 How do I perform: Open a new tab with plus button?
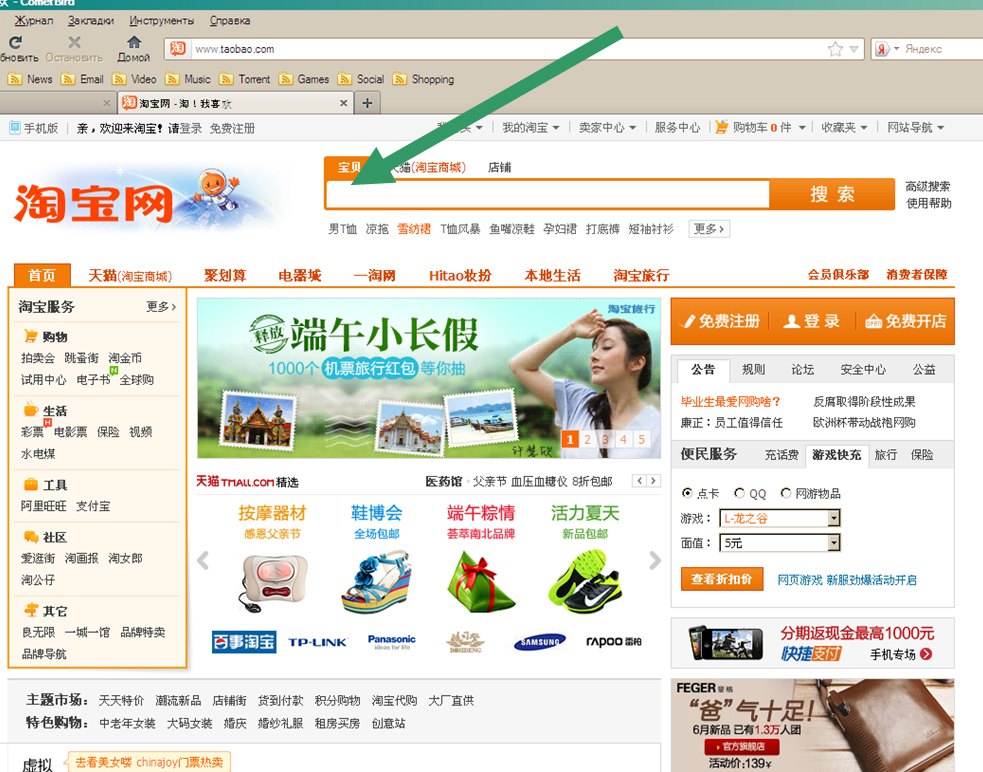tap(367, 103)
